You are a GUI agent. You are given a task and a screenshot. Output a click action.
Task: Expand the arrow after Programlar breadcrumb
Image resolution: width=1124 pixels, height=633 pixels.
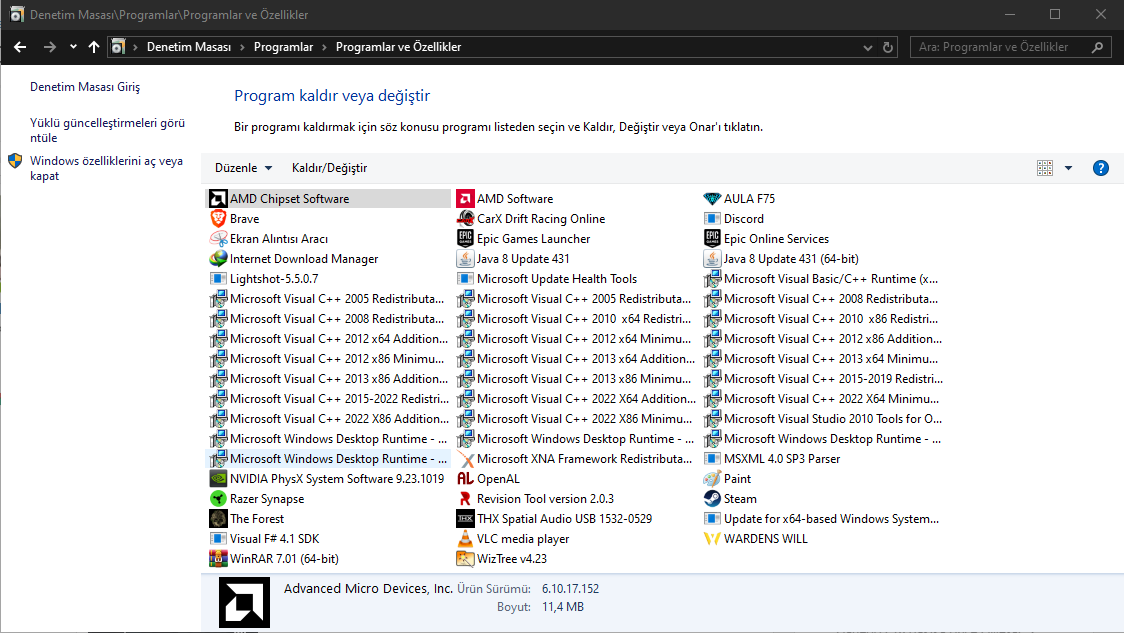324,47
